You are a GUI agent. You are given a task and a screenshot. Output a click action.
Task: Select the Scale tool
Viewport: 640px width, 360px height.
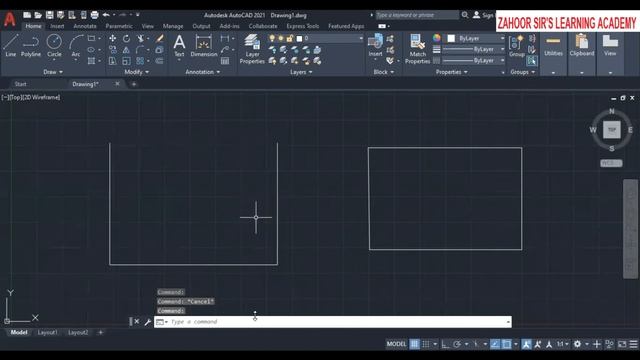pyautogui.click(x=127, y=61)
